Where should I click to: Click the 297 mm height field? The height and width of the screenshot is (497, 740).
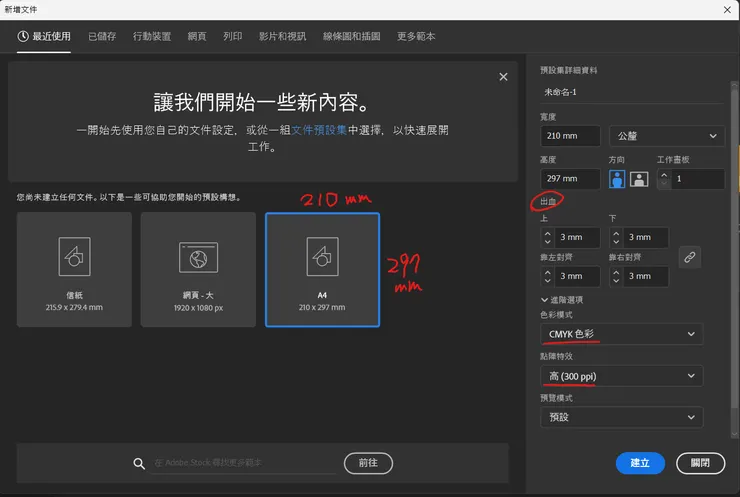point(570,179)
